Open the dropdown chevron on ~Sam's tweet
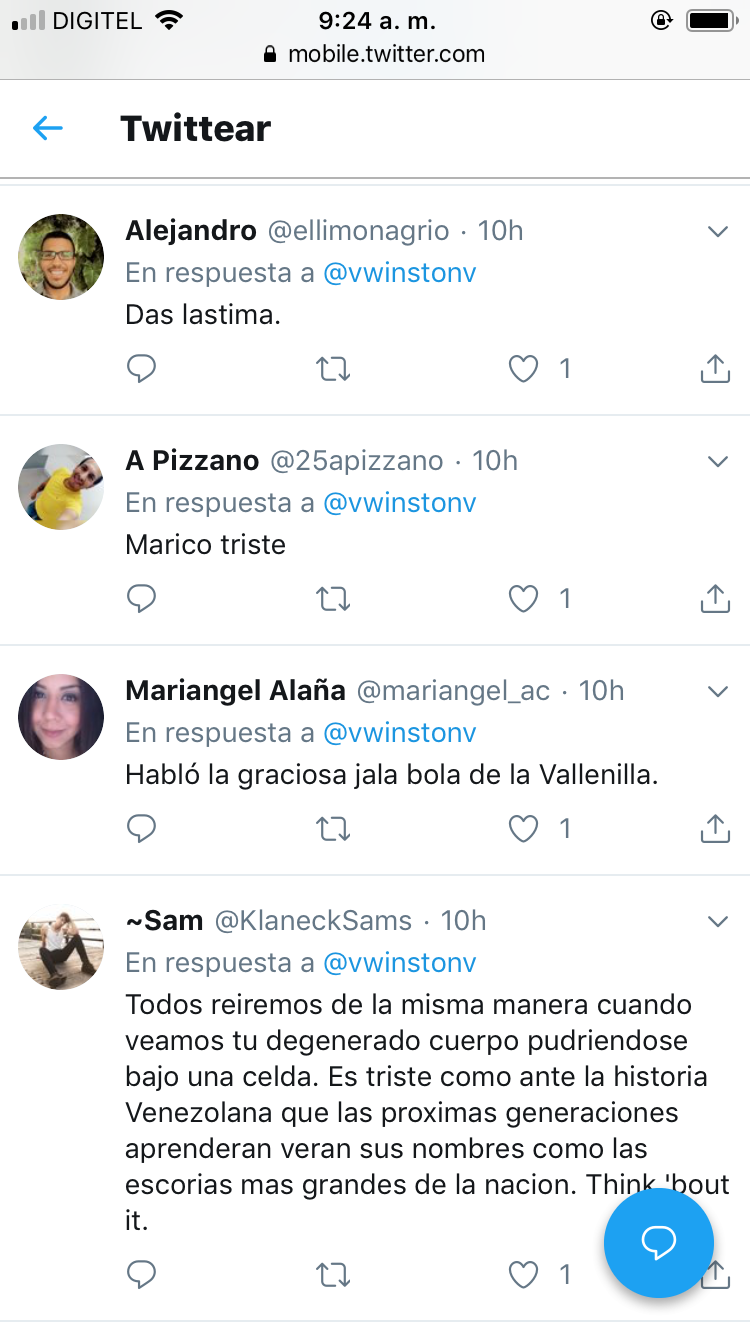This screenshot has width=750, height=1334. tap(717, 921)
